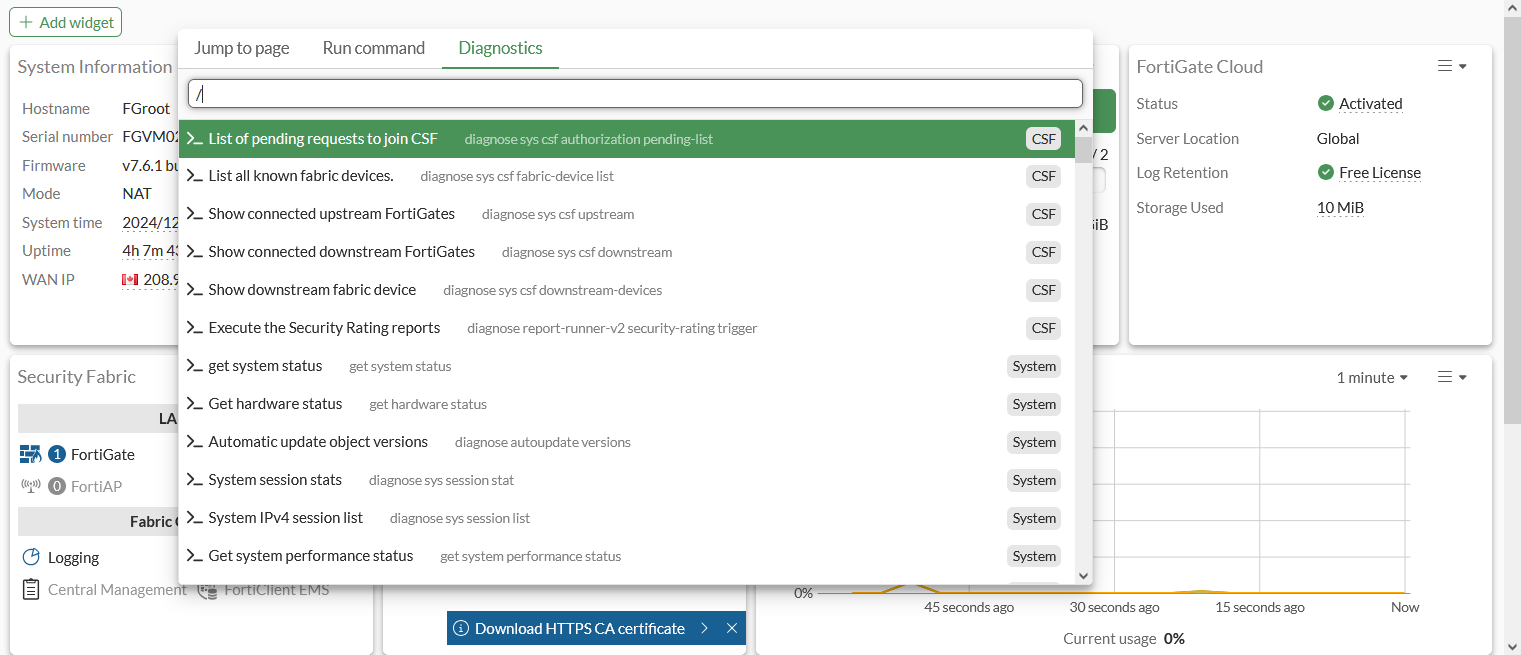This screenshot has width=1521, height=655.
Task: Click the Logging label in Security Fabric
Action: [x=74, y=557]
